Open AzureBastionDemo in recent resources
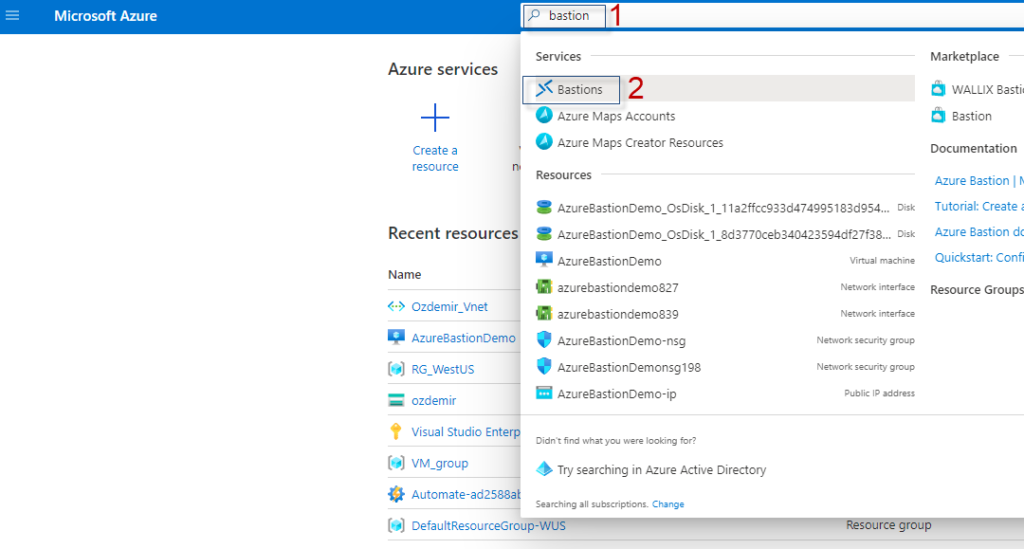The width and height of the screenshot is (1024, 549). 463,338
